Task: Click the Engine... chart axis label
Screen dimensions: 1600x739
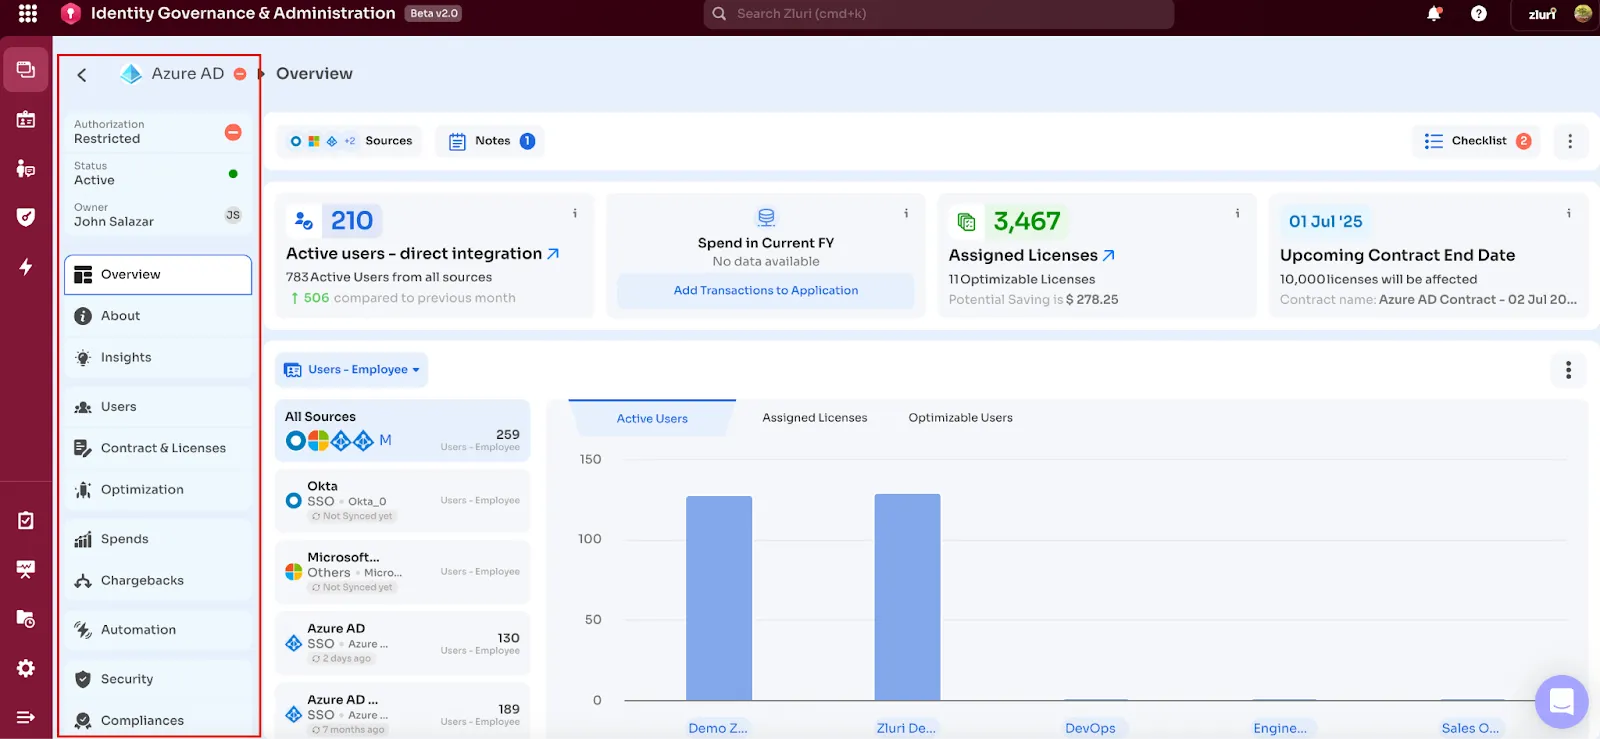Action: 1280,728
